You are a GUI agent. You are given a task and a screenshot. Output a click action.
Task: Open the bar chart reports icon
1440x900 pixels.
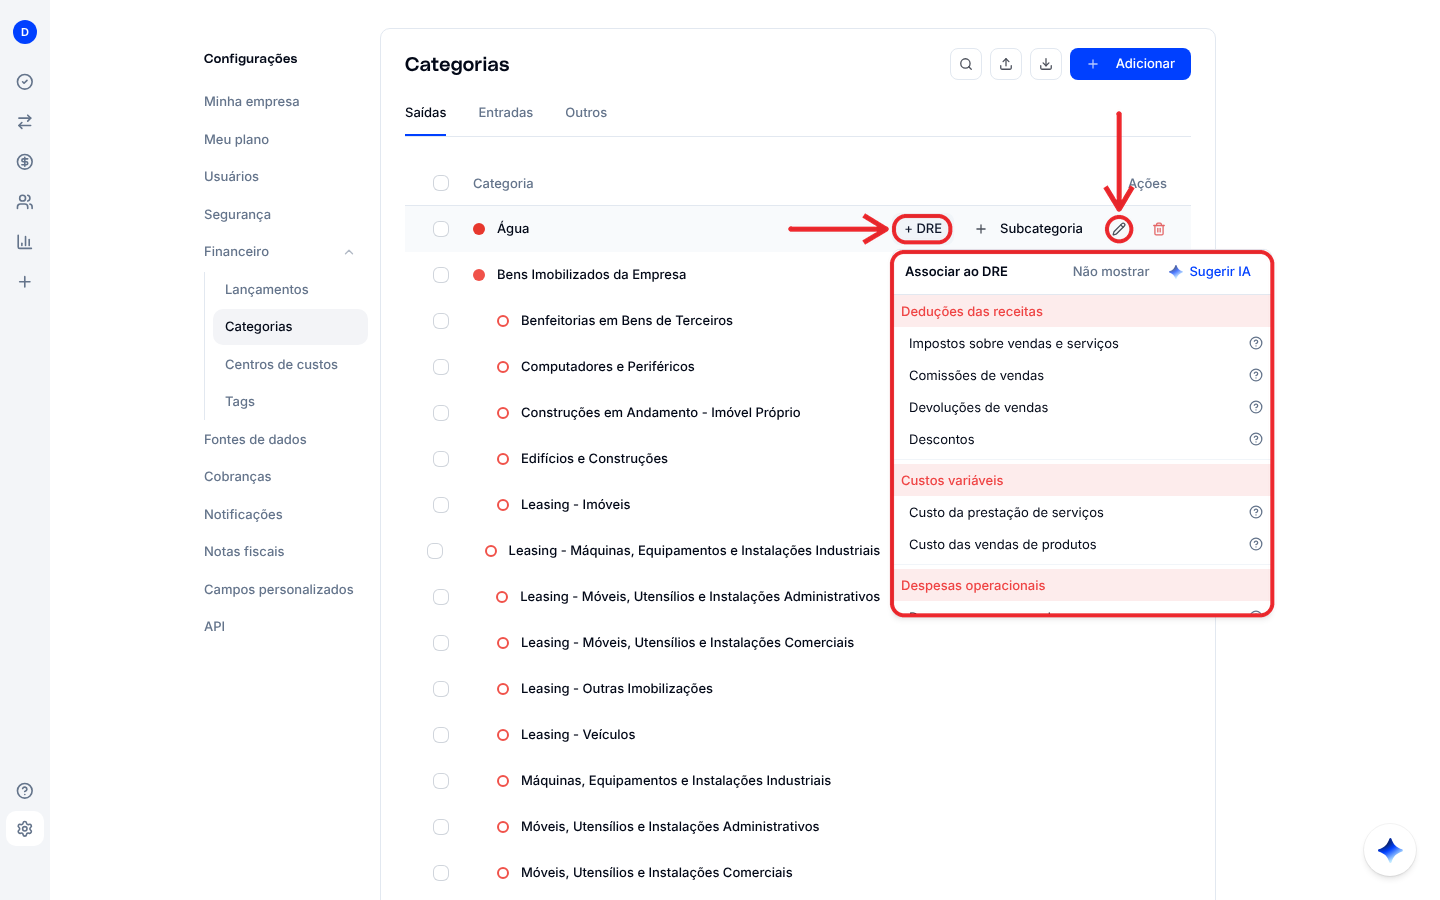[x=25, y=242]
